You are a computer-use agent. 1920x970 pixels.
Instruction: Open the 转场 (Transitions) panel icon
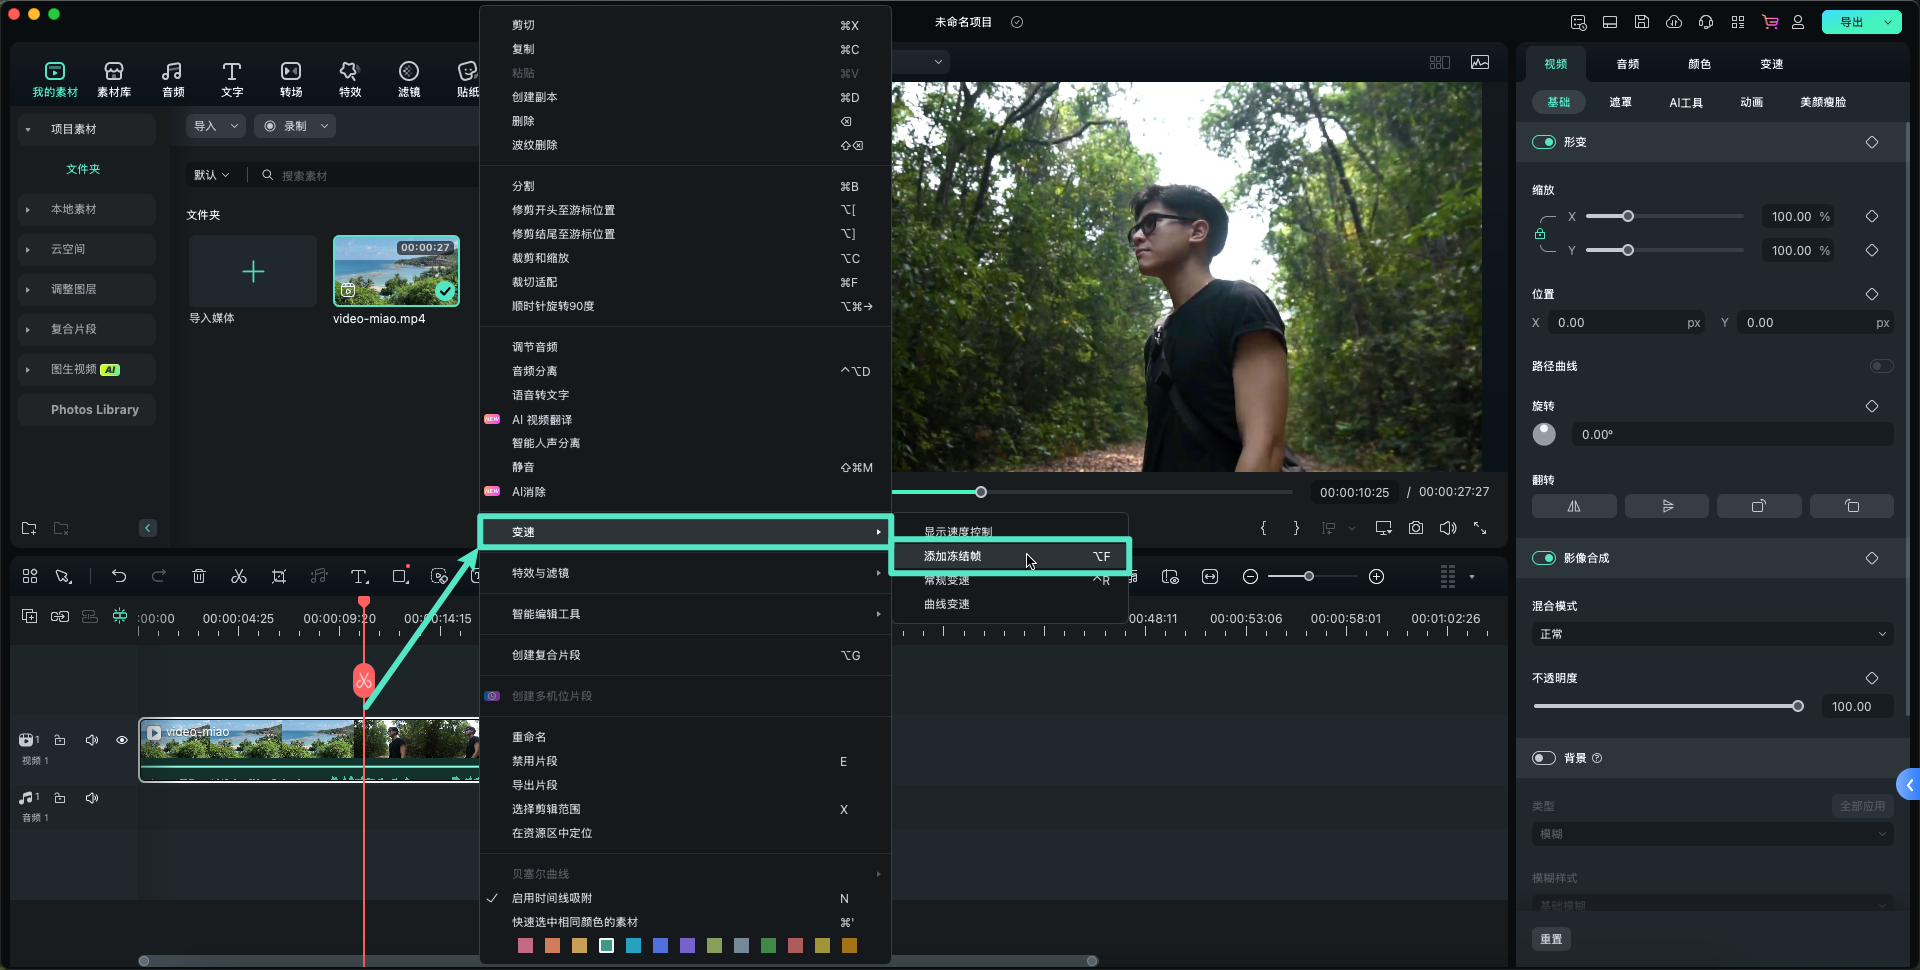[x=291, y=79]
